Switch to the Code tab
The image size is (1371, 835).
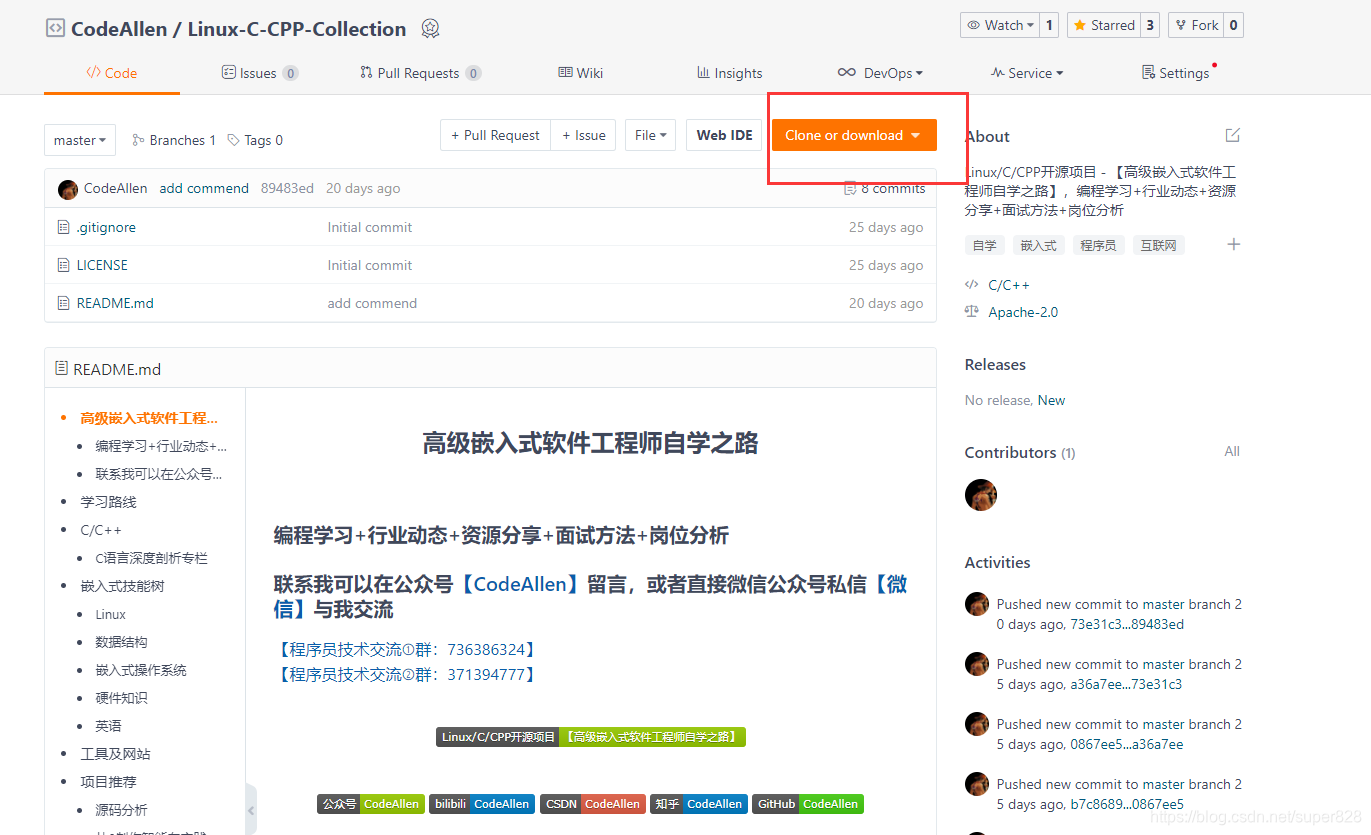click(112, 73)
